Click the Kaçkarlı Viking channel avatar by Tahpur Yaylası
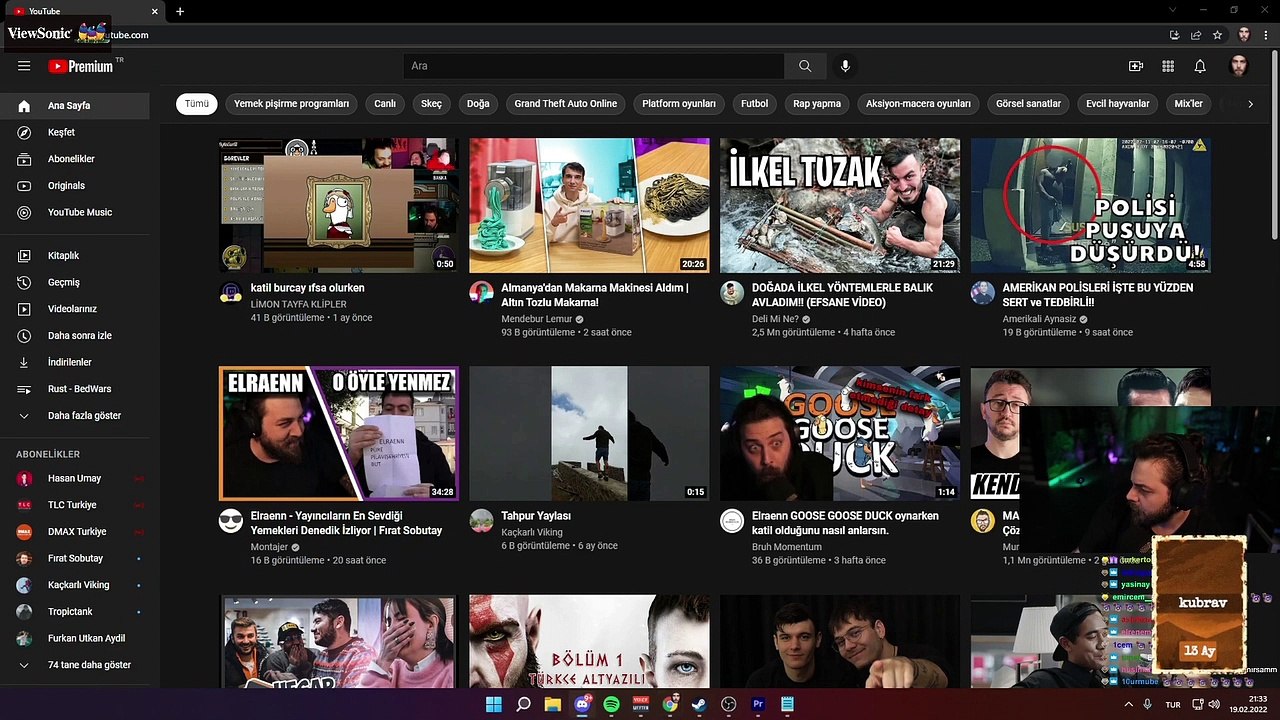Image resolution: width=1280 pixels, height=720 pixels. (x=481, y=520)
